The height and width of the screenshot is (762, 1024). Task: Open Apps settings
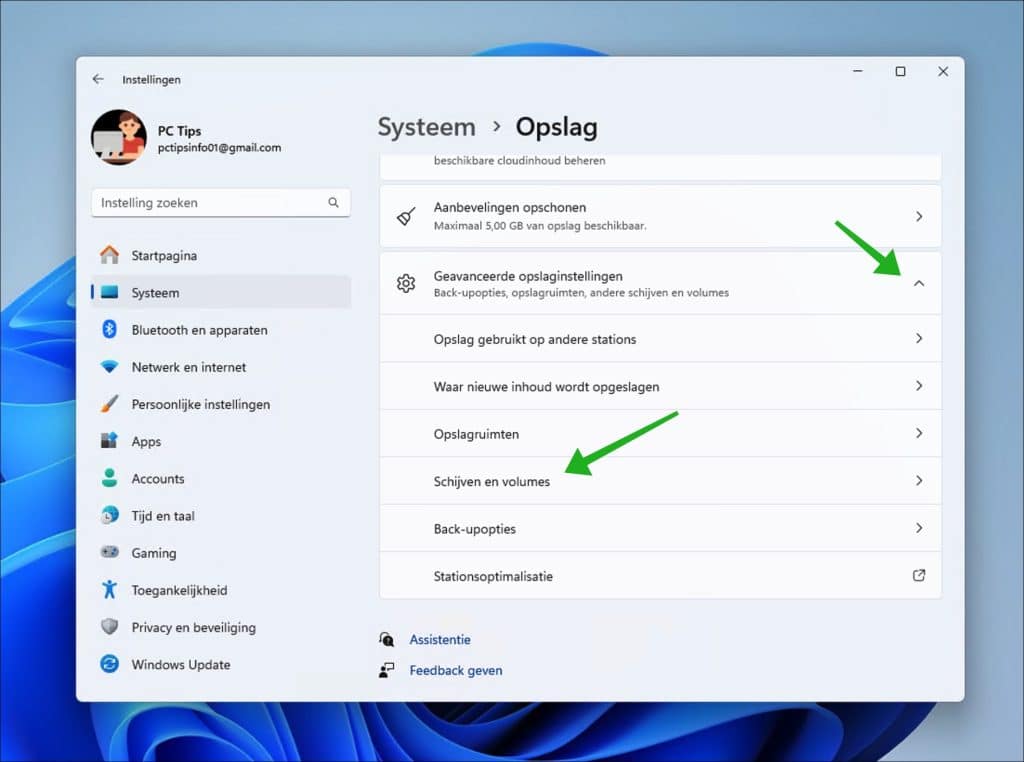221,441
